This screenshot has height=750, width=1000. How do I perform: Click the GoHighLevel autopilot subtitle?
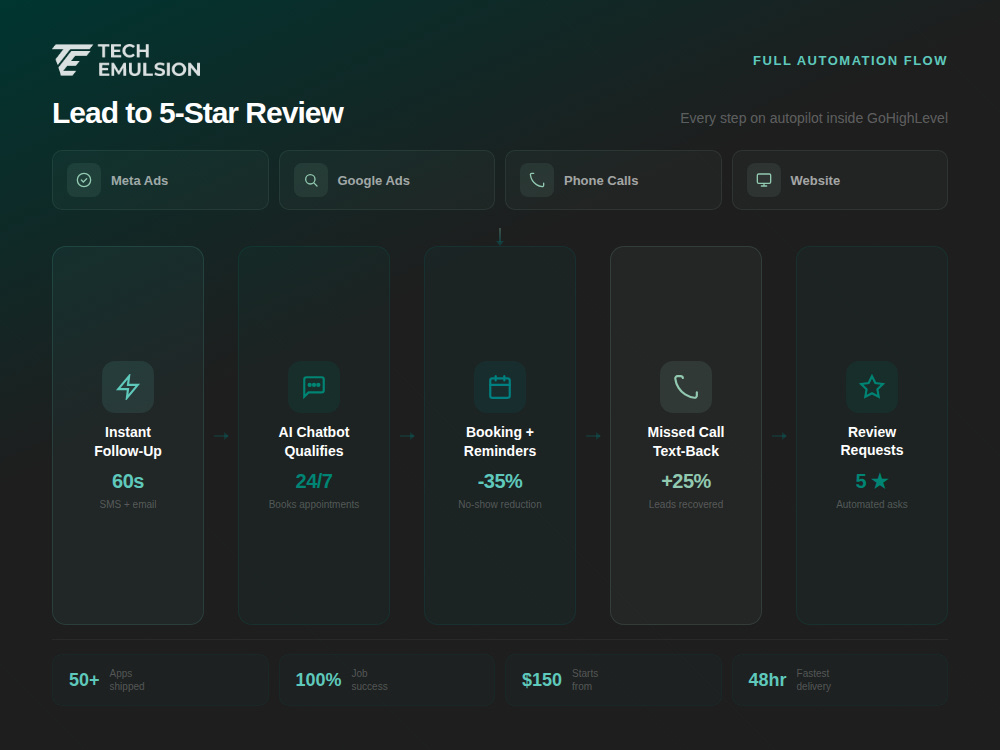(814, 118)
